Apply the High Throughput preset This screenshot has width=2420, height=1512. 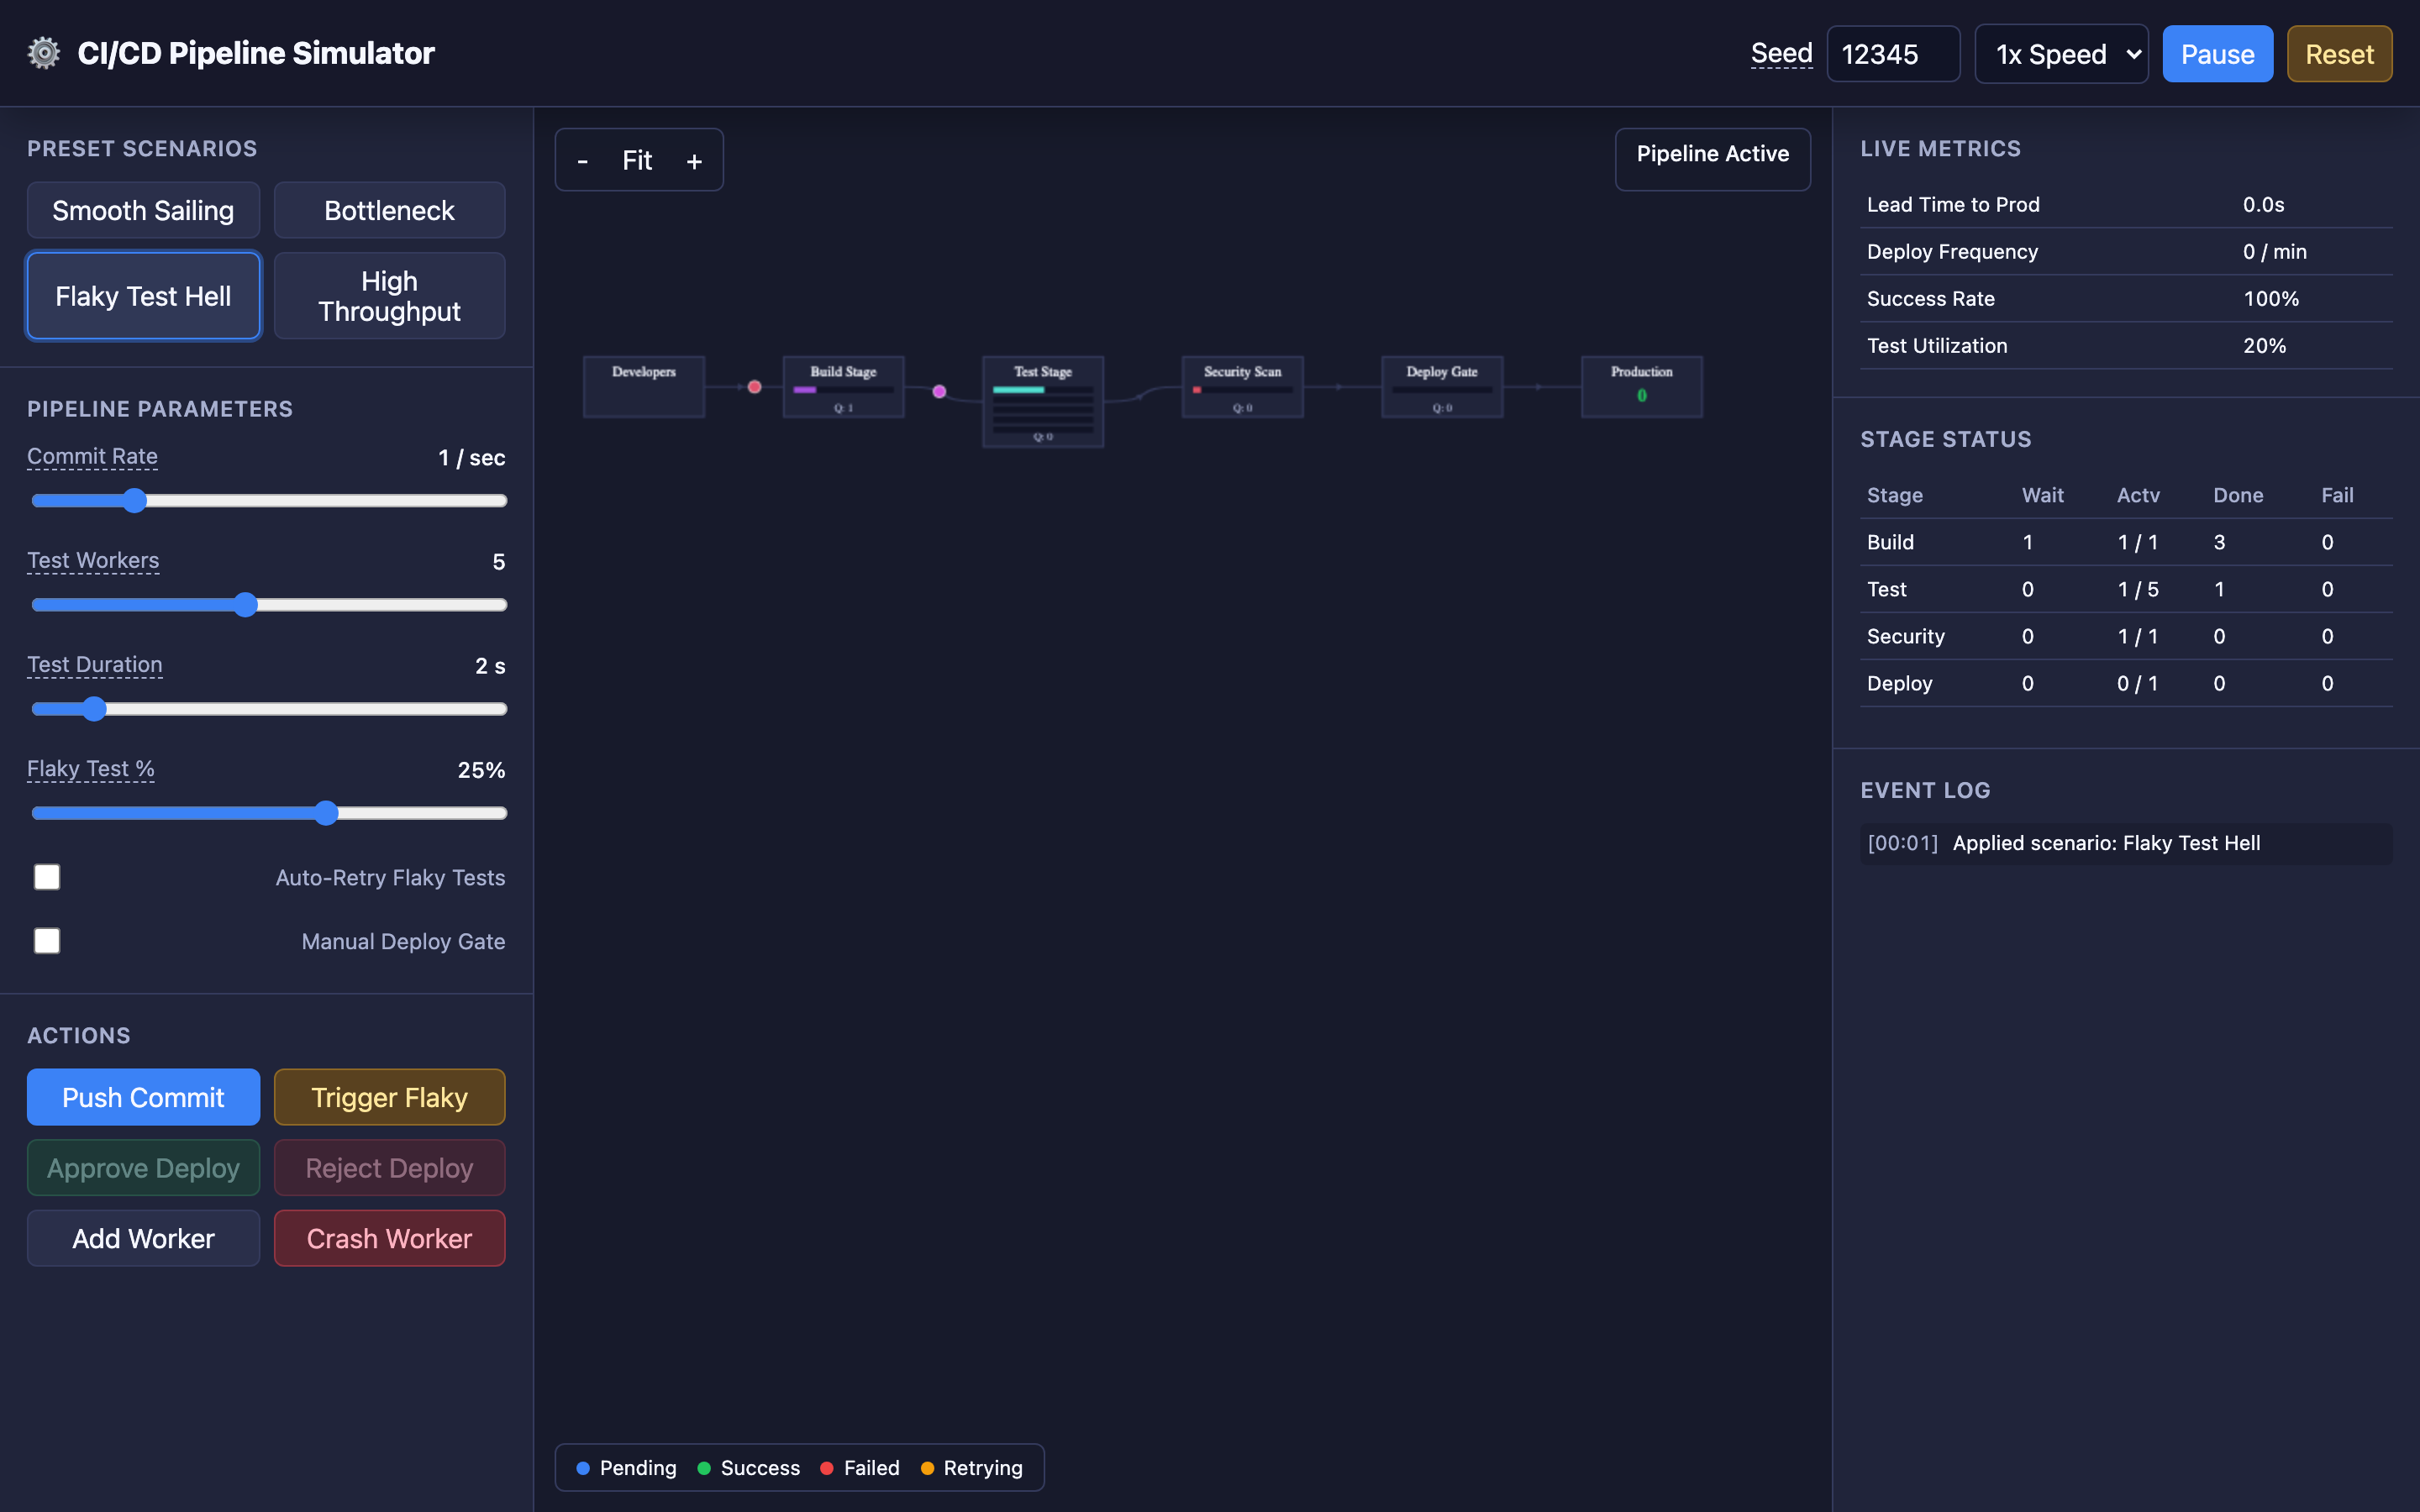point(389,296)
